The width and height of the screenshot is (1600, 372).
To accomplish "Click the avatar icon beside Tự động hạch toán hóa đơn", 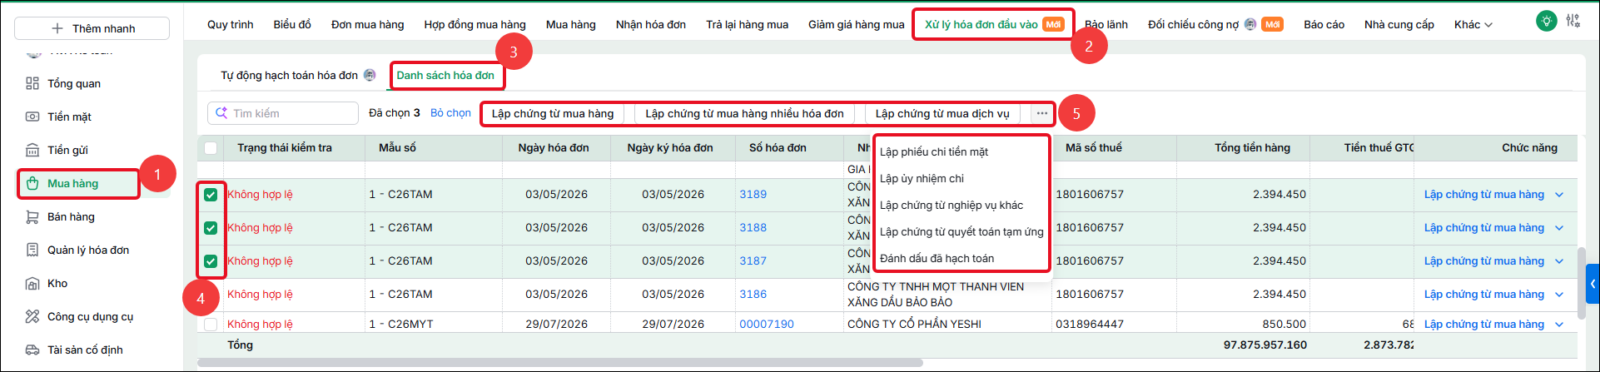I will 370,75.
